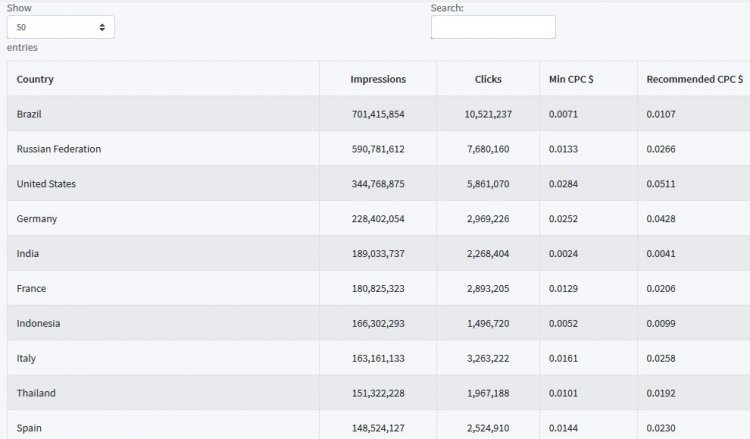Click the Germany country cell
The height and width of the screenshot is (439, 750).
tap(163, 219)
